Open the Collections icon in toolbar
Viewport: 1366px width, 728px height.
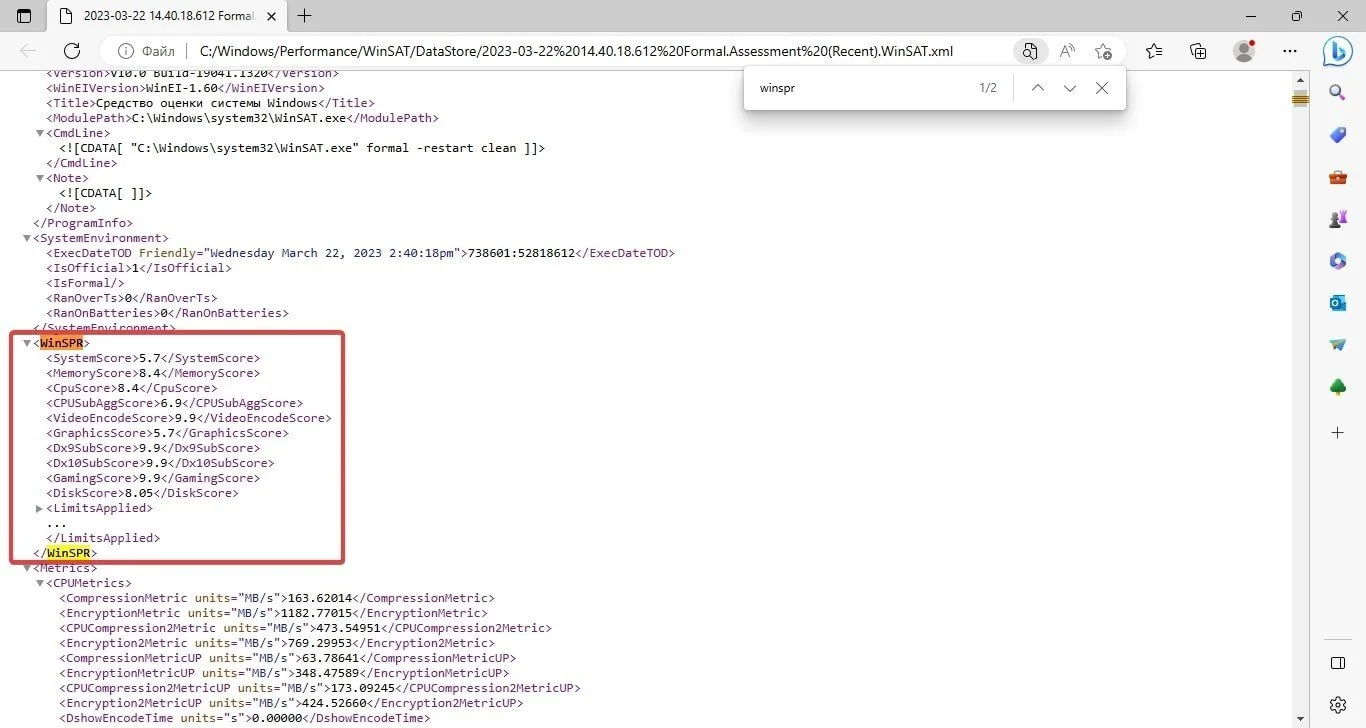(x=1198, y=51)
